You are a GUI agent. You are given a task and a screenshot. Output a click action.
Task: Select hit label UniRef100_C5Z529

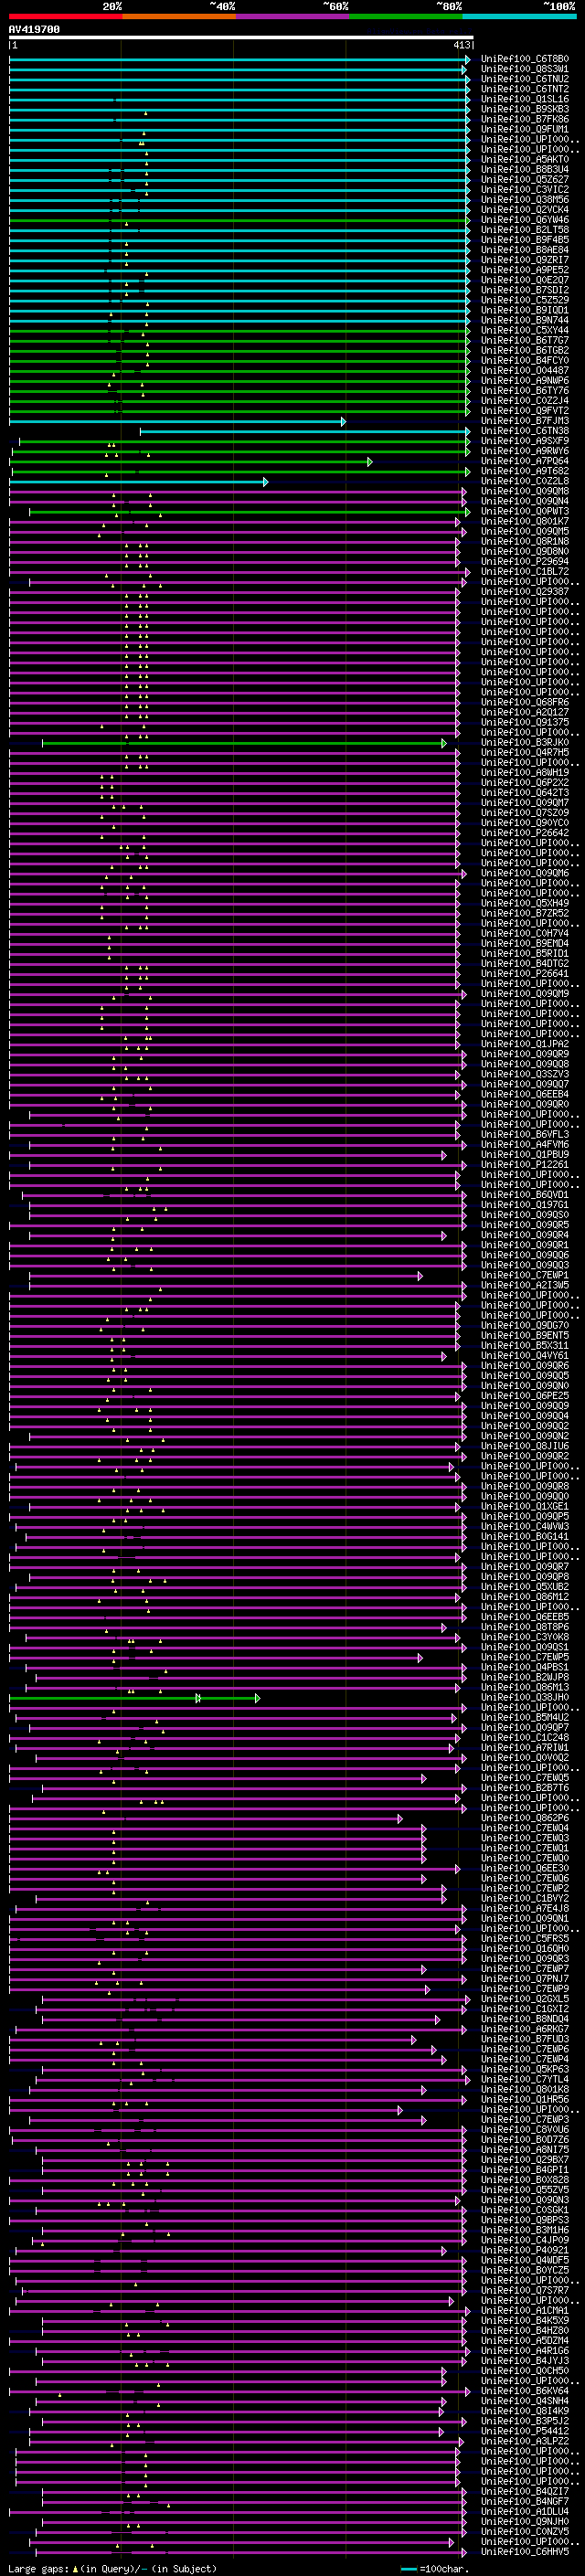coord(525,300)
